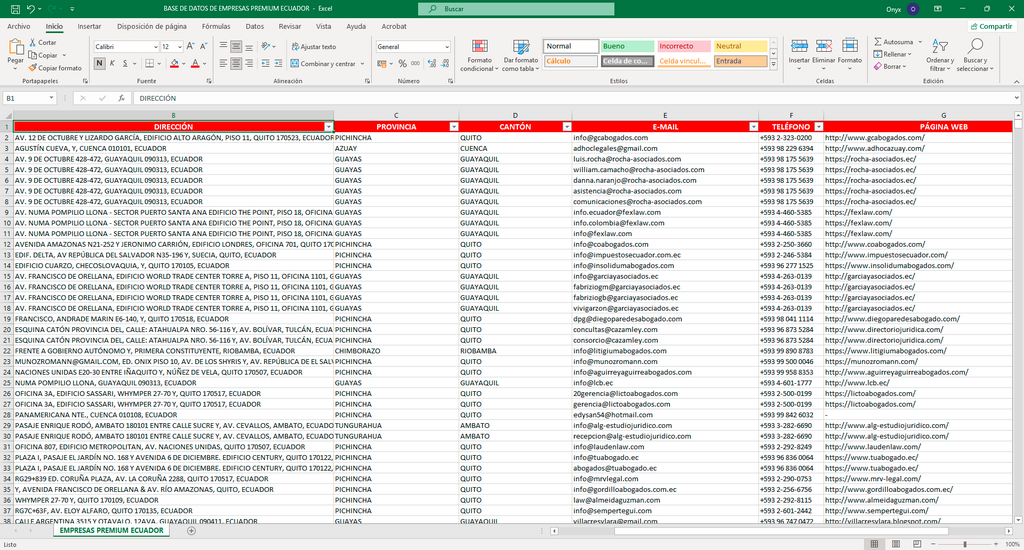Click the Autosuma sigma icon
The height and width of the screenshot is (550, 1024).
coord(877,42)
